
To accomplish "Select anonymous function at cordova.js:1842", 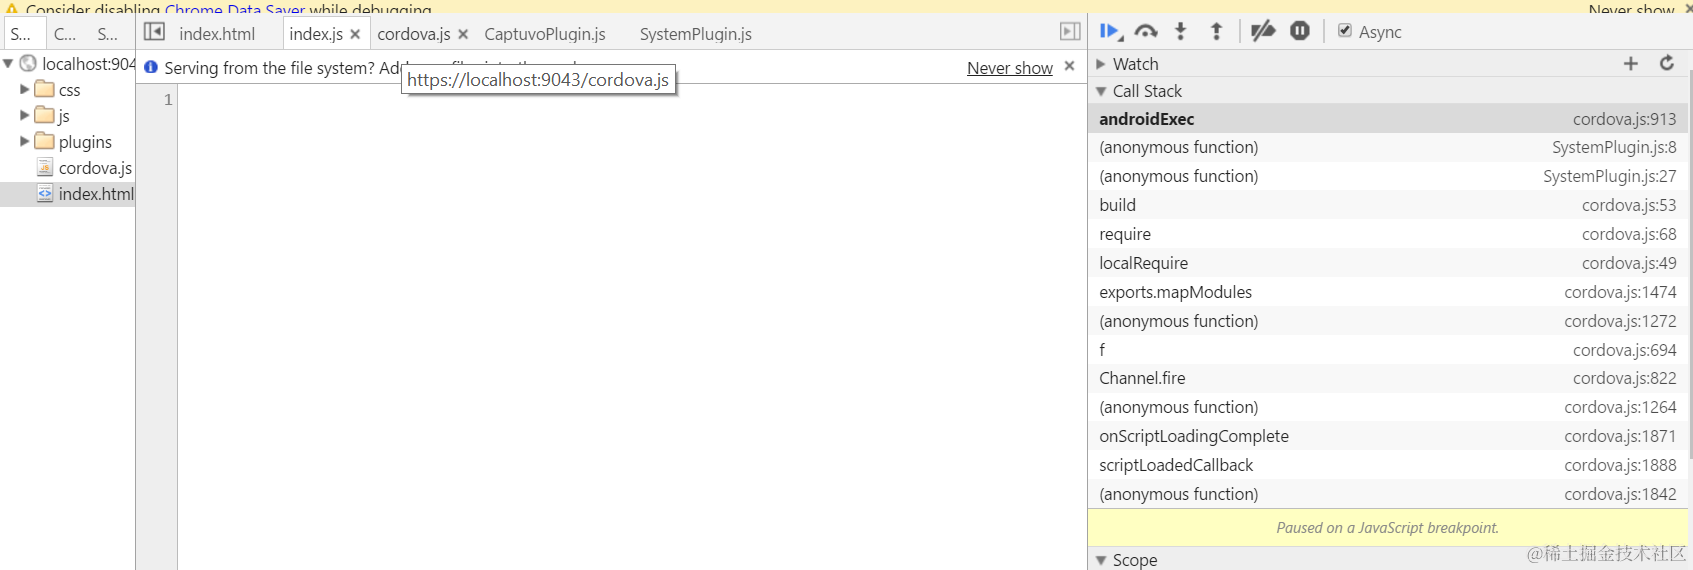I will pyautogui.click(x=1388, y=494).
